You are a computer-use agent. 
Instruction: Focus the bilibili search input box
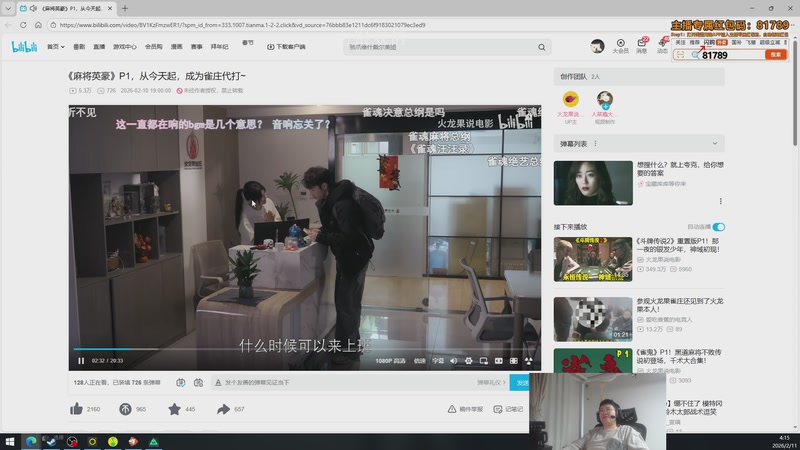click(441, 47)
